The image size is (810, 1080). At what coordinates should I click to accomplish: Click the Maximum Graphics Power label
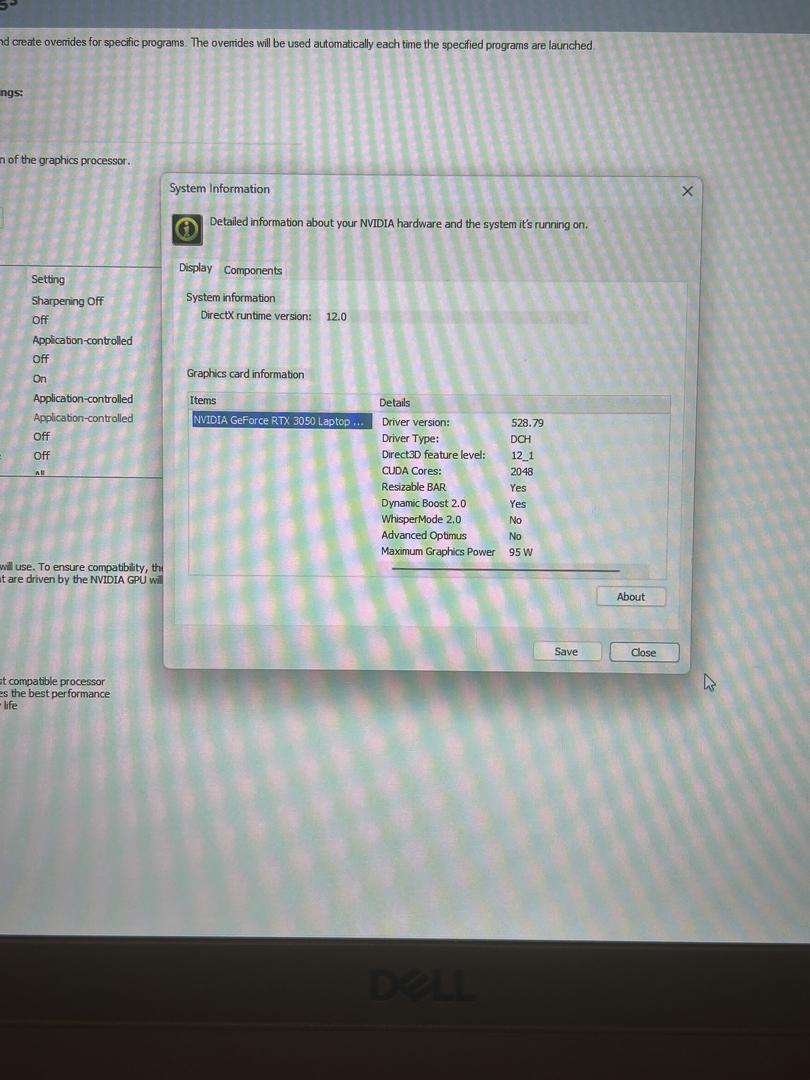click(x=438, y=552)
